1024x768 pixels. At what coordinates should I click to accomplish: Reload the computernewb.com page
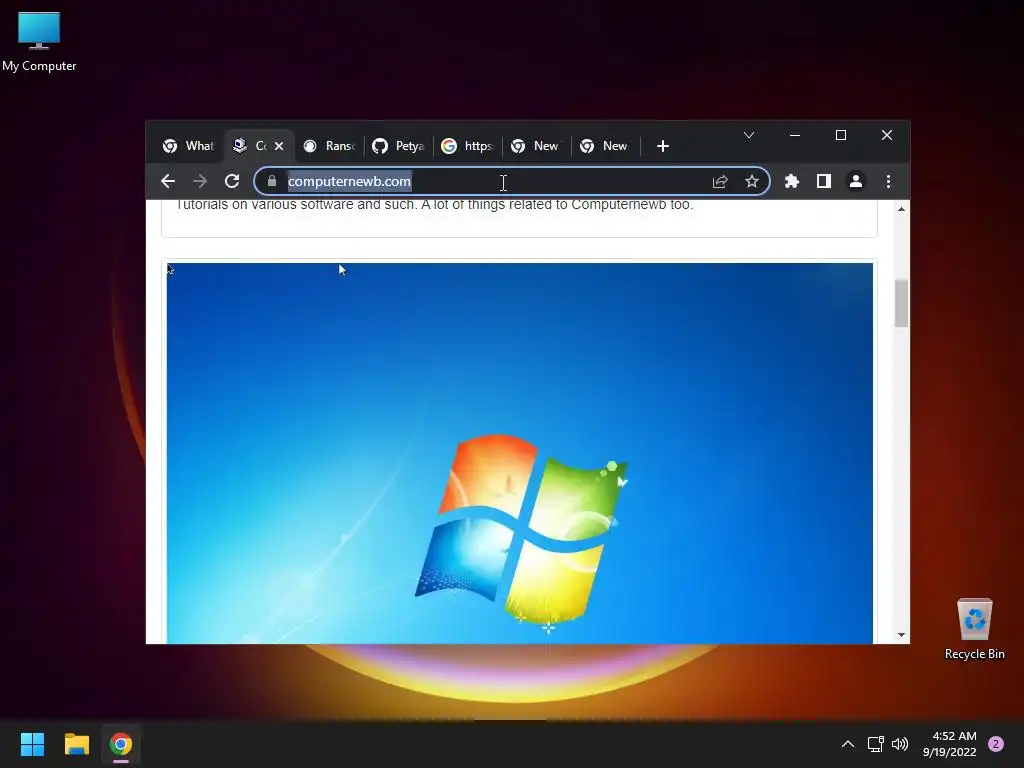tap(232, 181)
